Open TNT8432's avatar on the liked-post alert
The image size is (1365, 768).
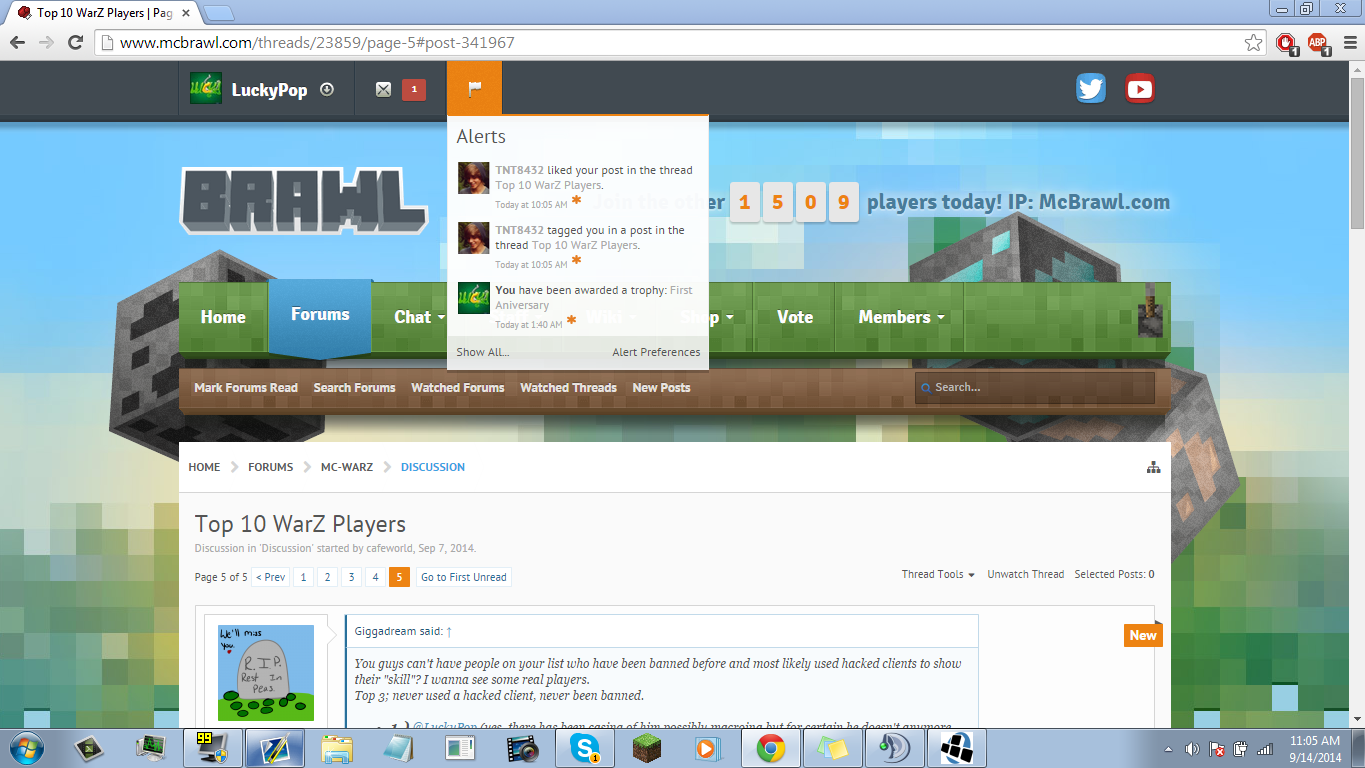[x=473, y=178]
